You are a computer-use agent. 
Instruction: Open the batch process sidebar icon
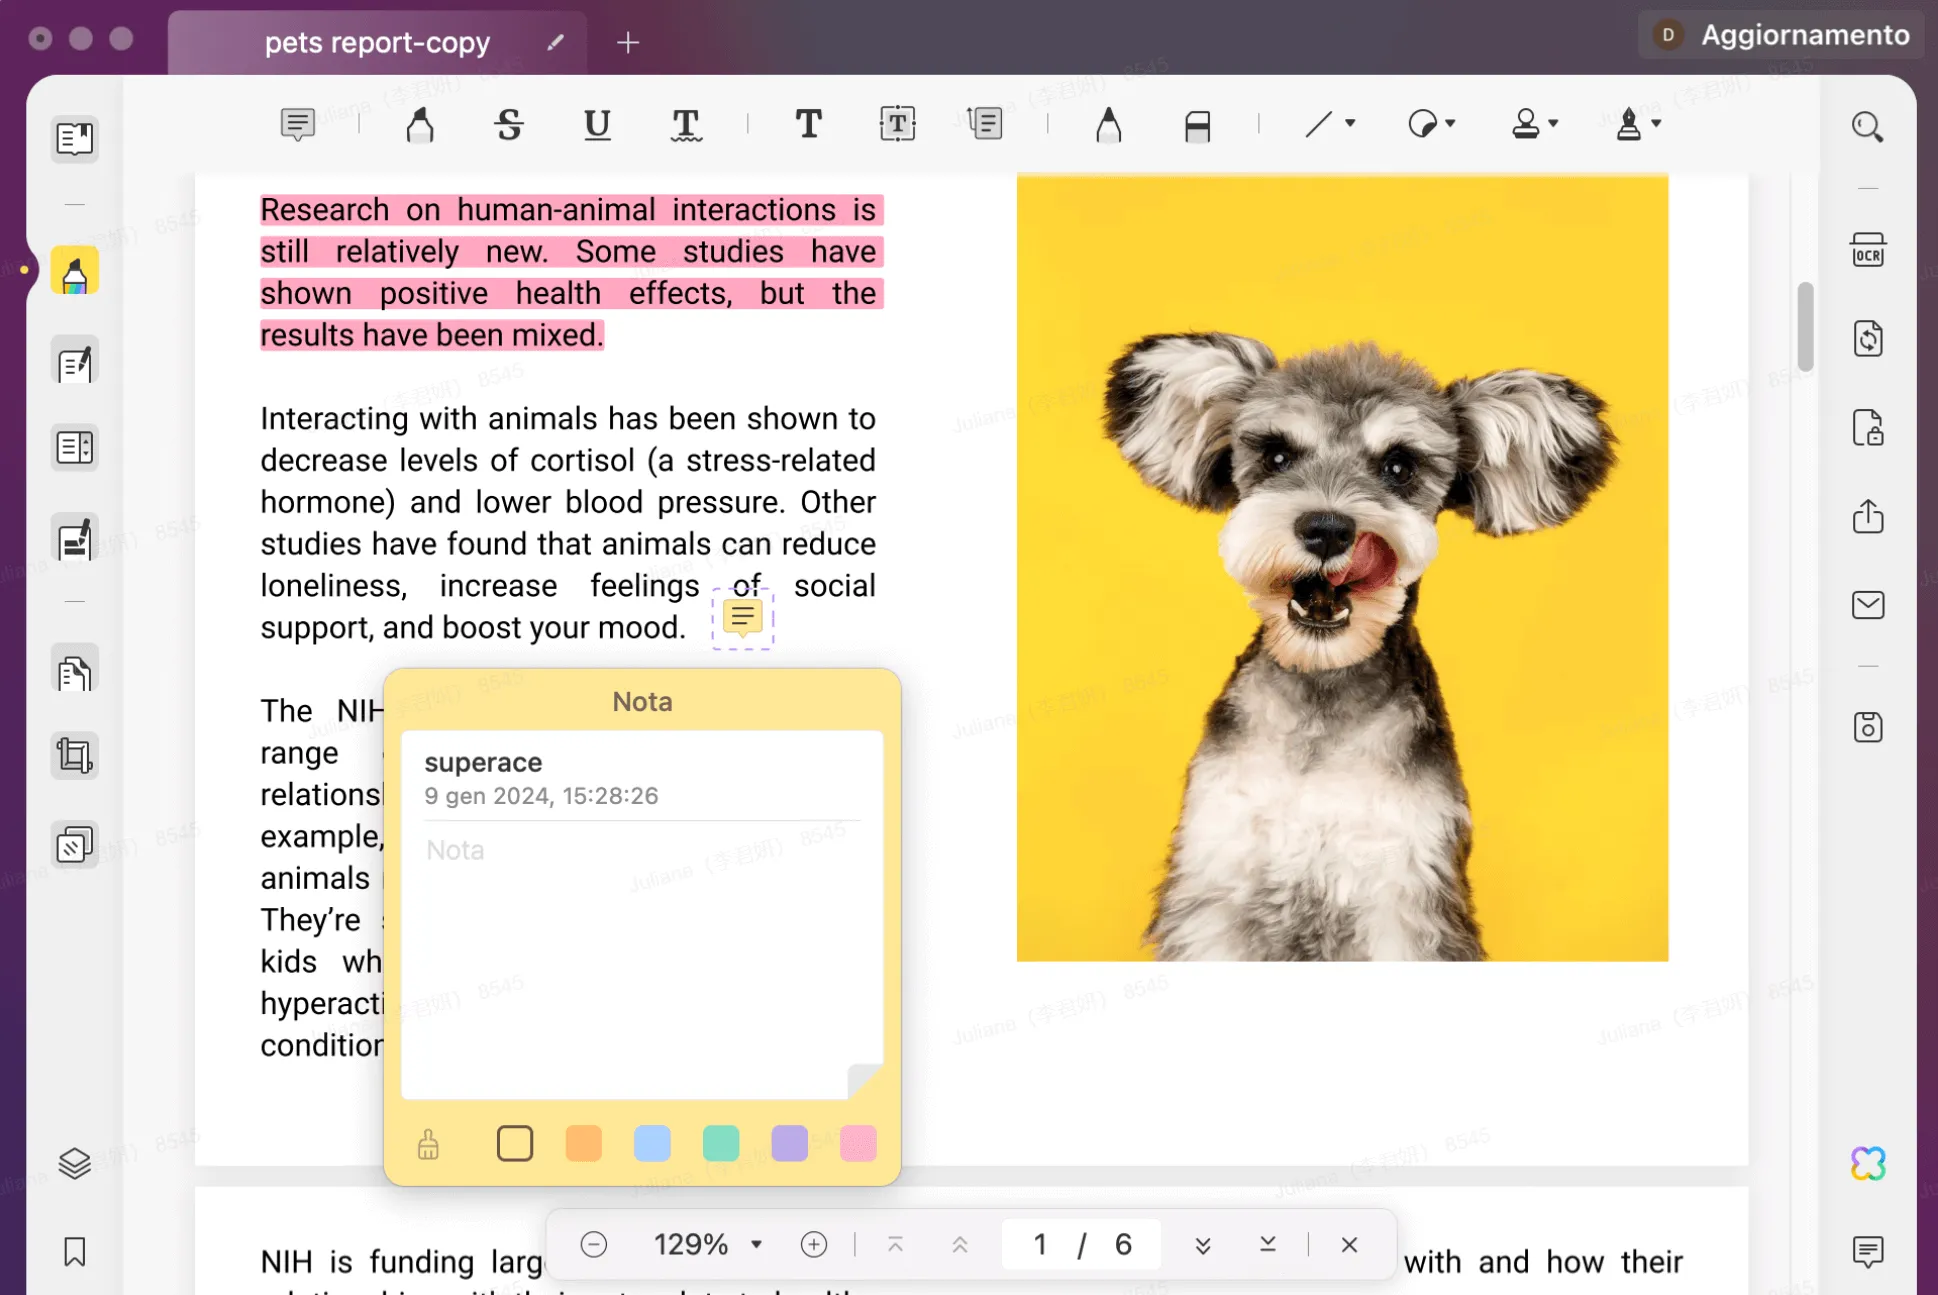[x=75, y=845]
